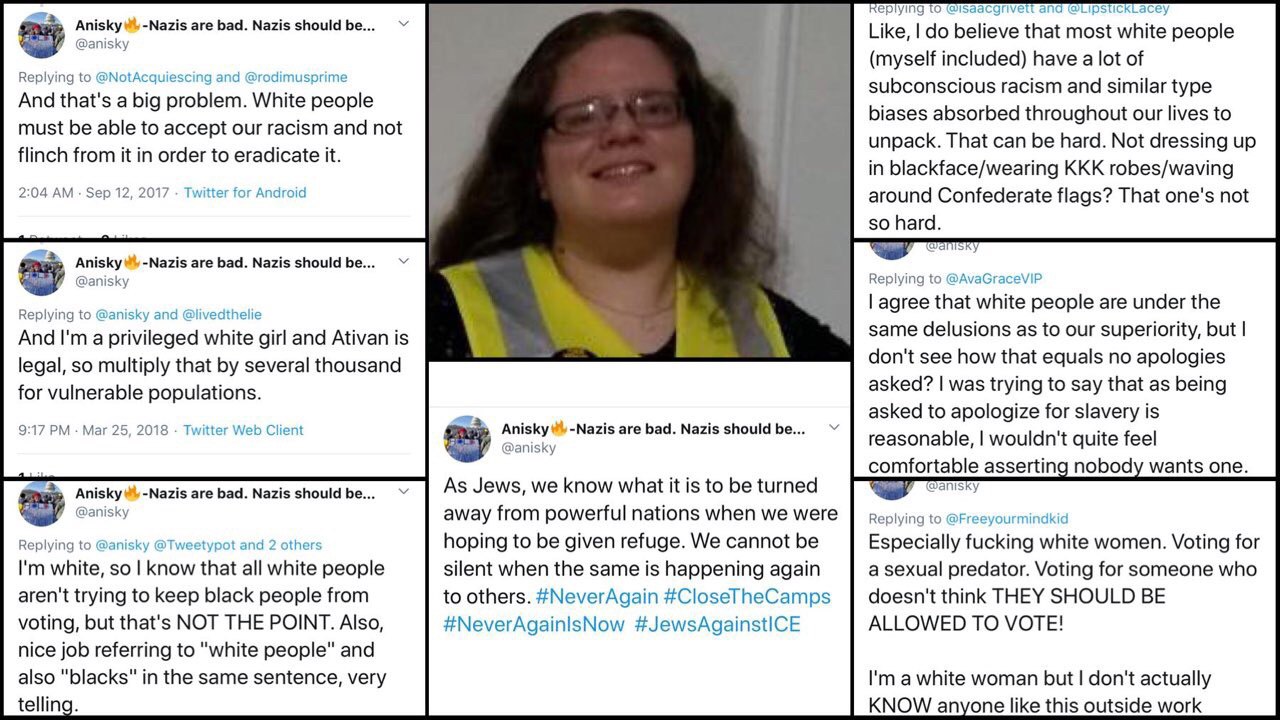
Task: Expand the chevron menu on the Ativan tweet
Action: coord(403,261)
